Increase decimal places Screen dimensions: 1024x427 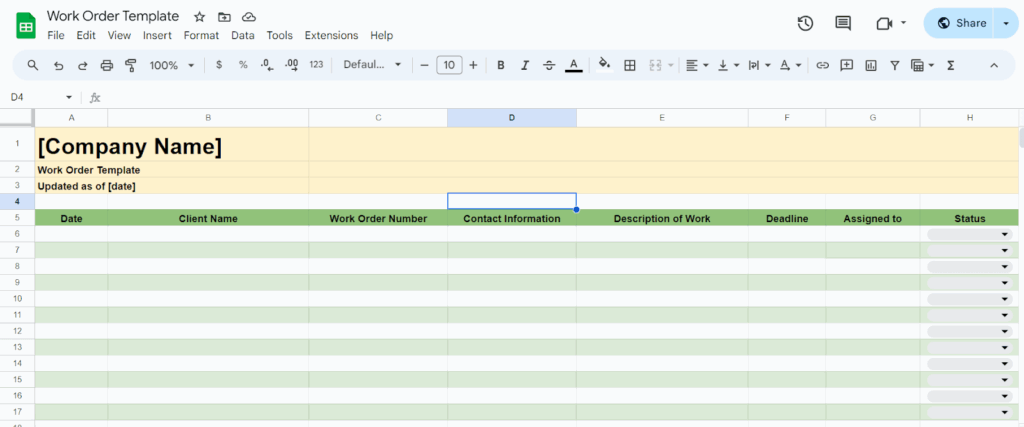click(x=291, y=65)
